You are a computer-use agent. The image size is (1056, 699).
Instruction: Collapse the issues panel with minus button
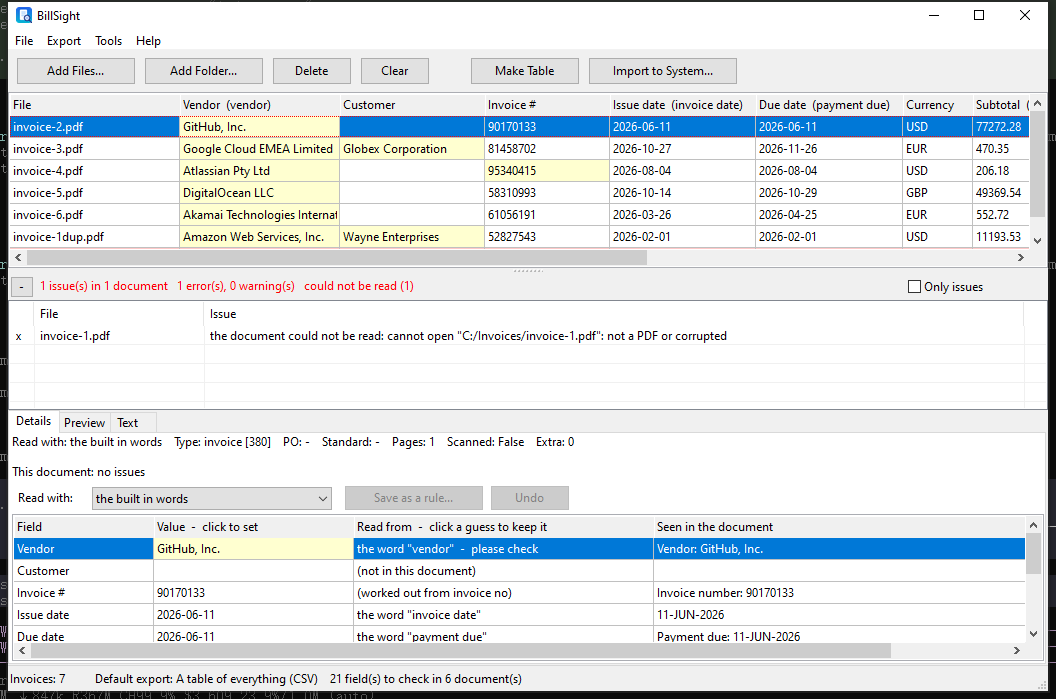[x=22, y=287]
